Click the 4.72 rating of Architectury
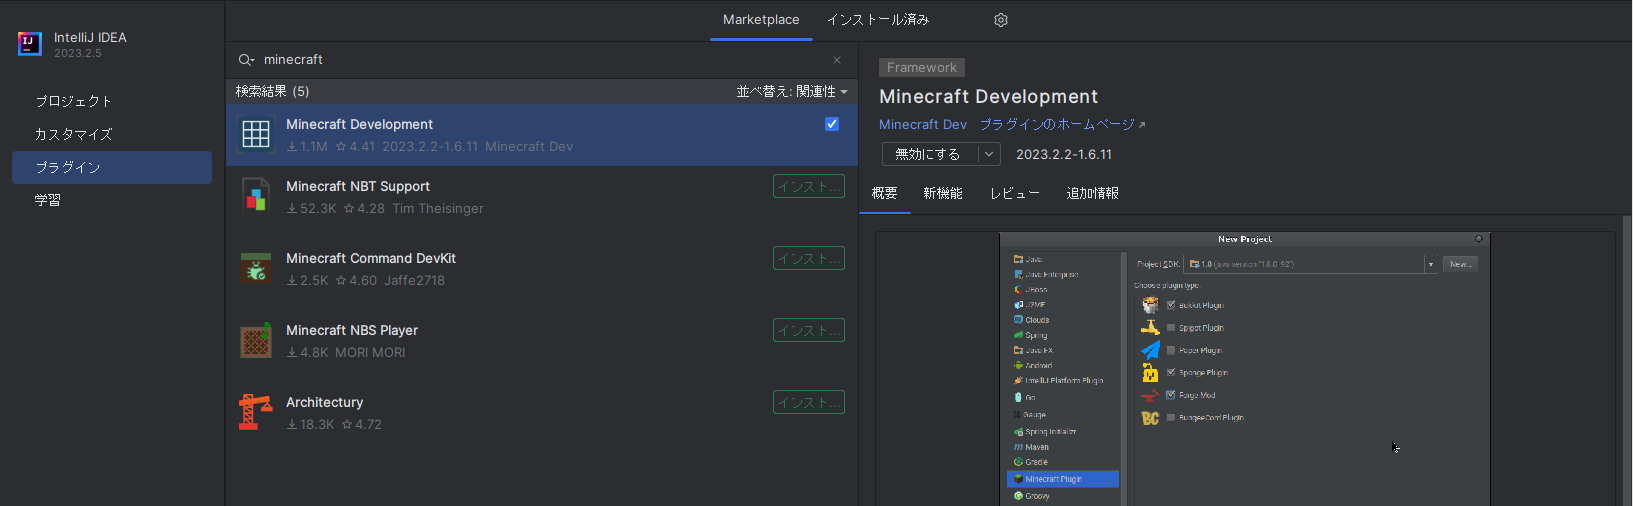1633x506 pixels. click(362, 424)
